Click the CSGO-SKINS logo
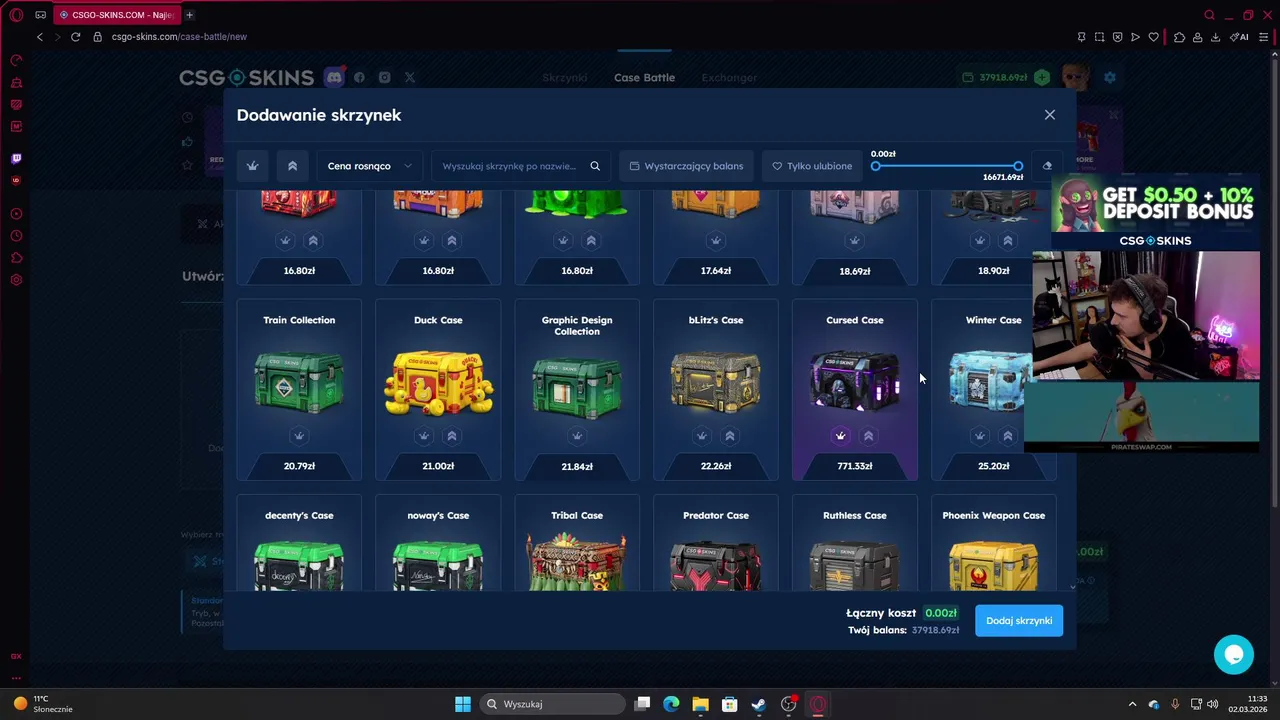 [x=247, y=77]
